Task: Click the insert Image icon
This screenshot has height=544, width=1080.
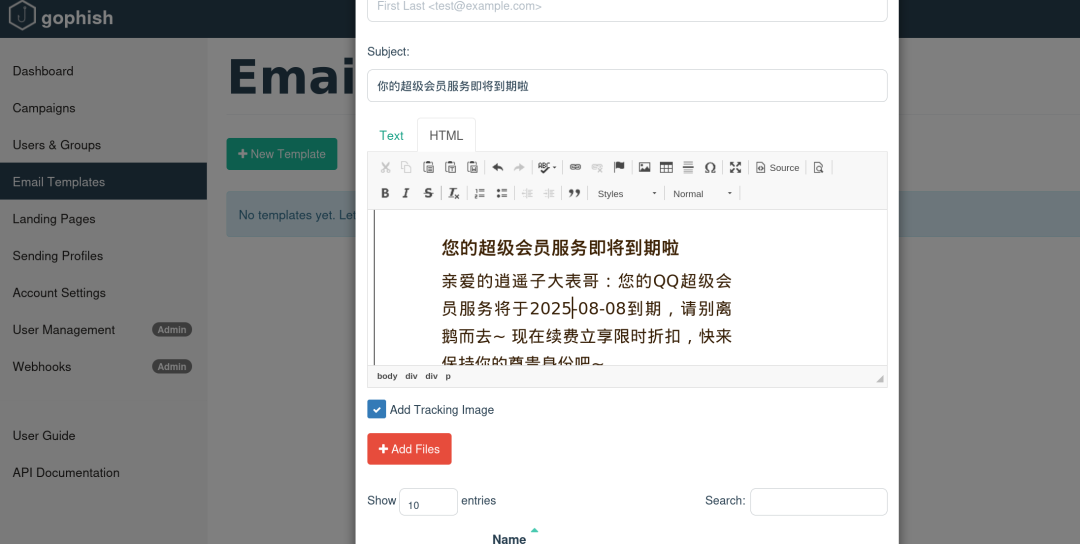Action: pyautogui.click(x=645, y=167)
